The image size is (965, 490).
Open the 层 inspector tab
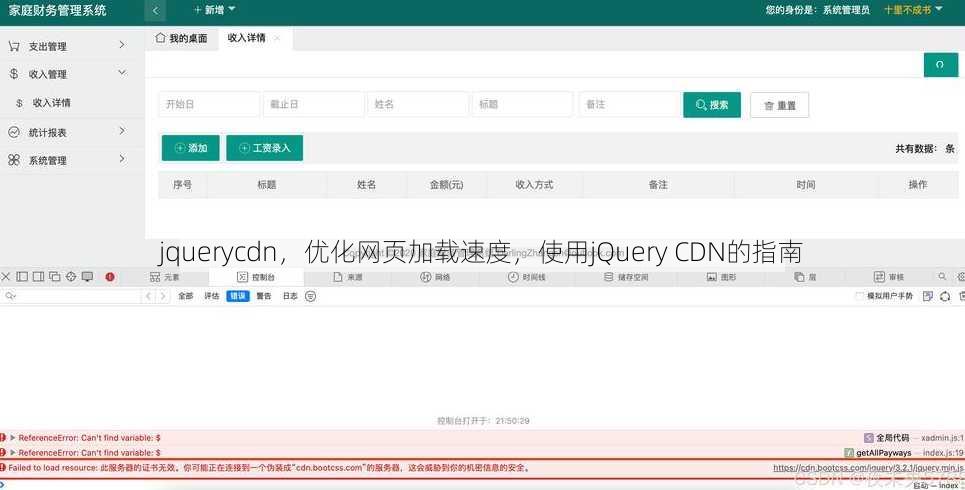(805, 278)
